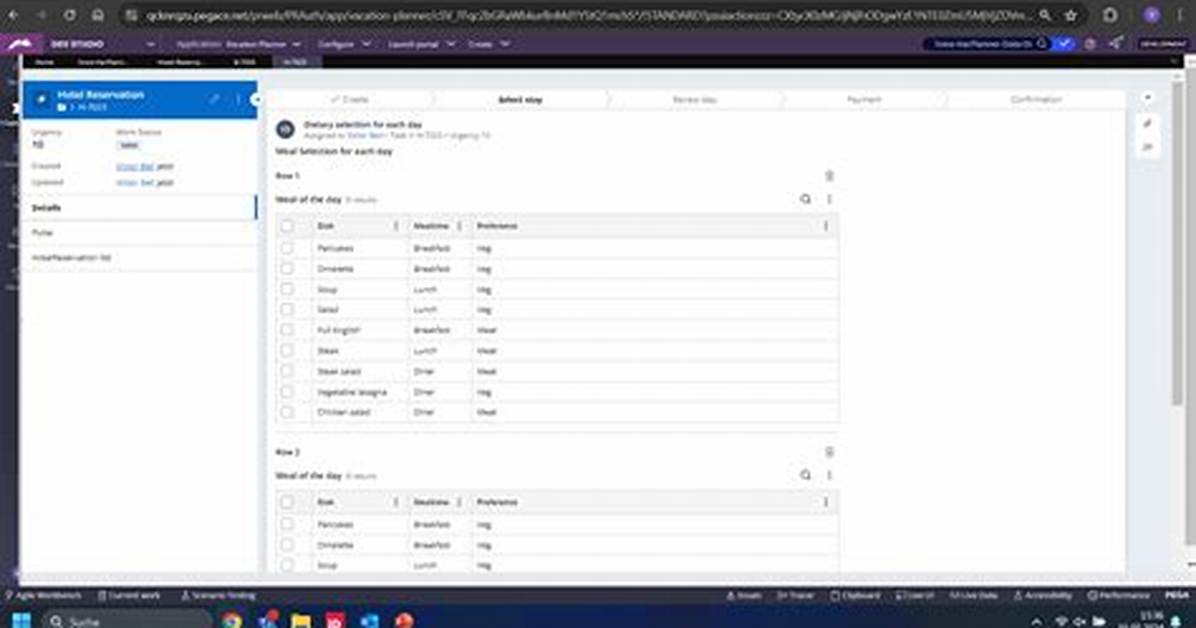Select the HotelReservation list tab
The image size is (1196, 628).
pos(140,258)
